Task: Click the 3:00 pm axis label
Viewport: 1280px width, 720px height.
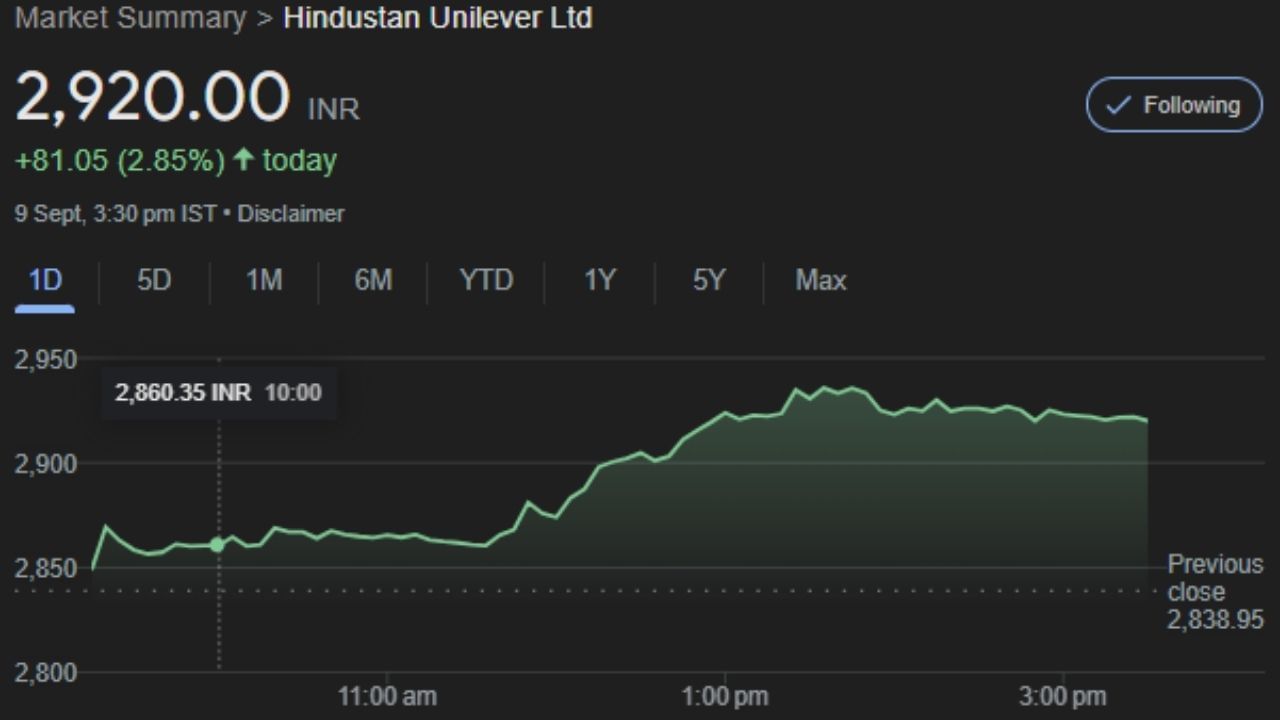Action: pyautogui.click(x=1062, y=697)
